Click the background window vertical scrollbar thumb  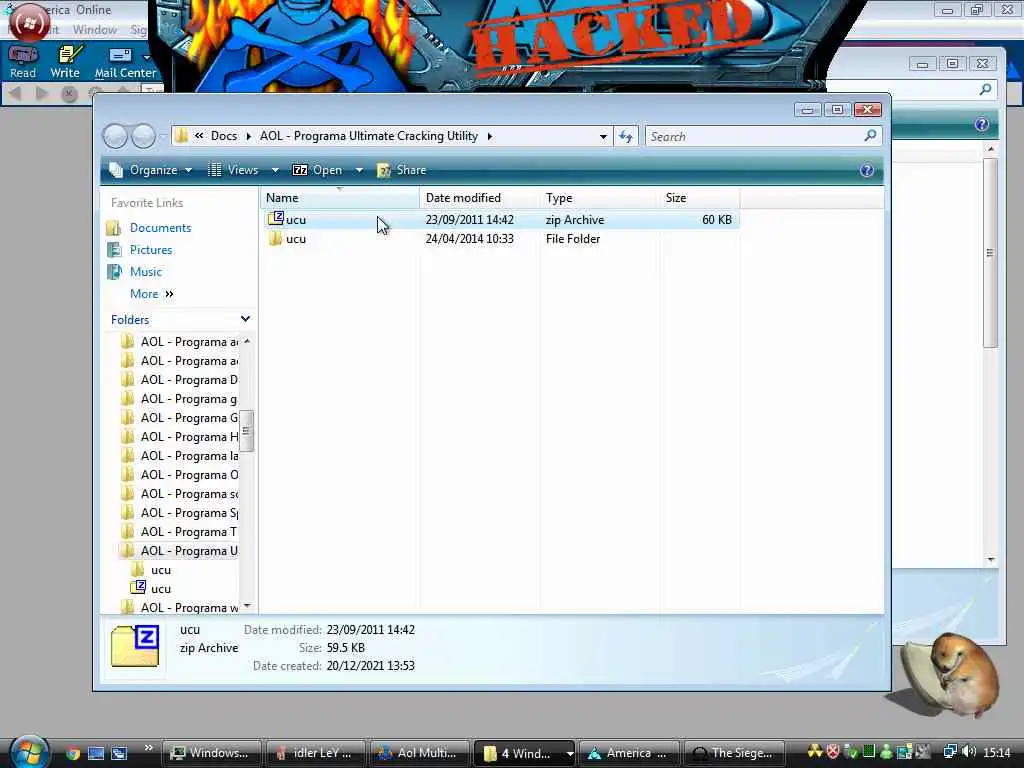(x=990, y=253)
